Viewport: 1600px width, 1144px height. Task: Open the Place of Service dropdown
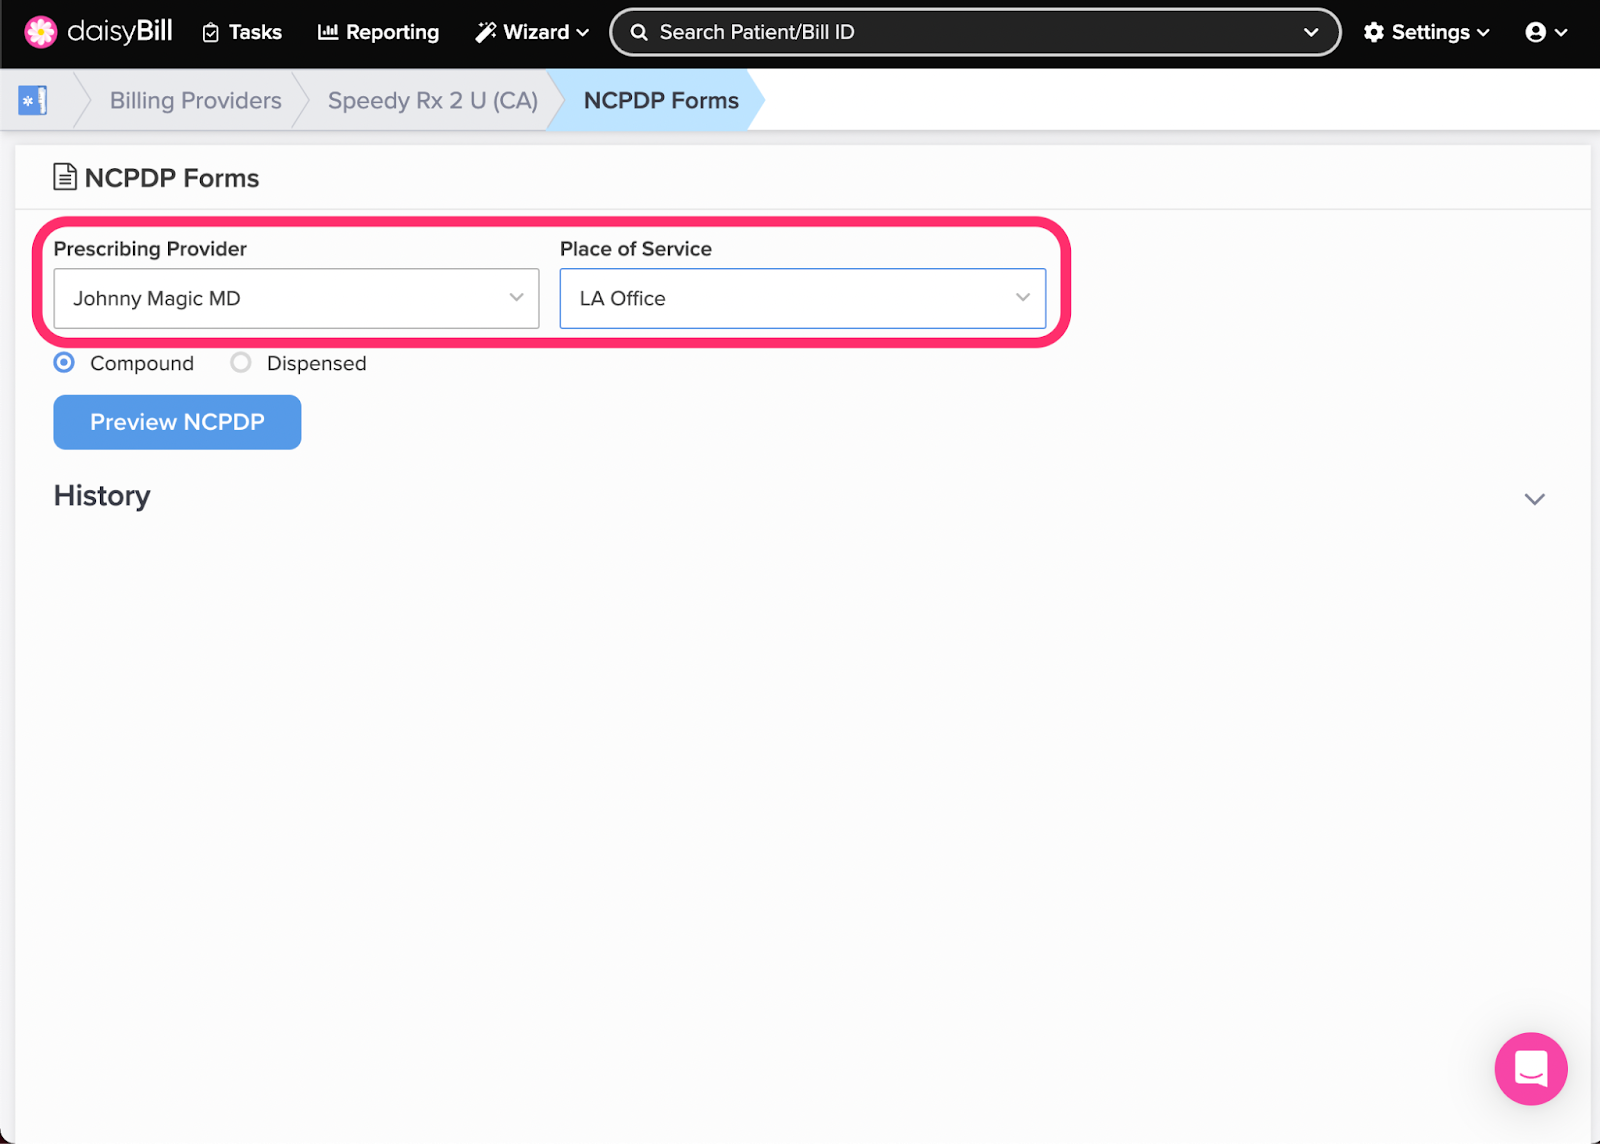(x=803, y=298)
